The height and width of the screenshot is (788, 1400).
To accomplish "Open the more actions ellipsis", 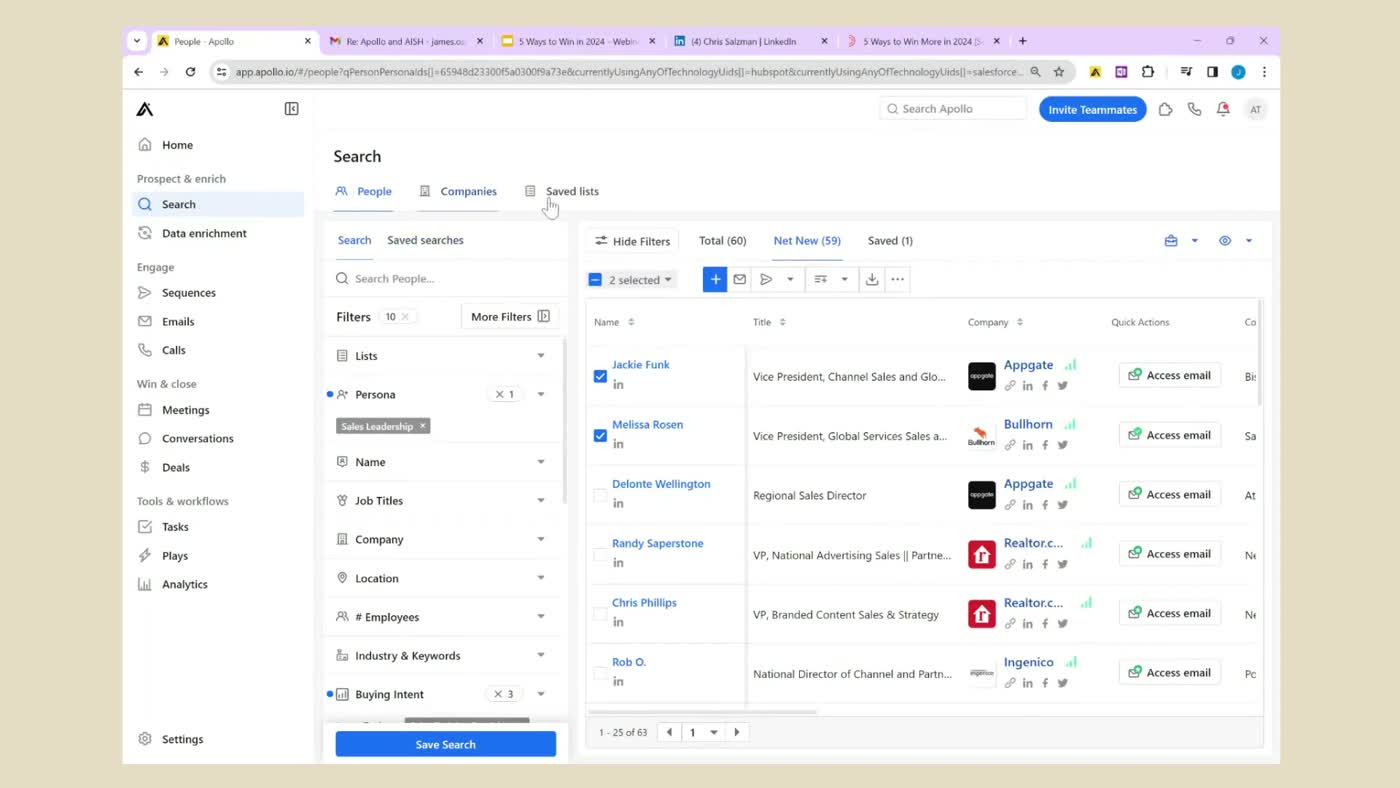I will click(898, 280).
